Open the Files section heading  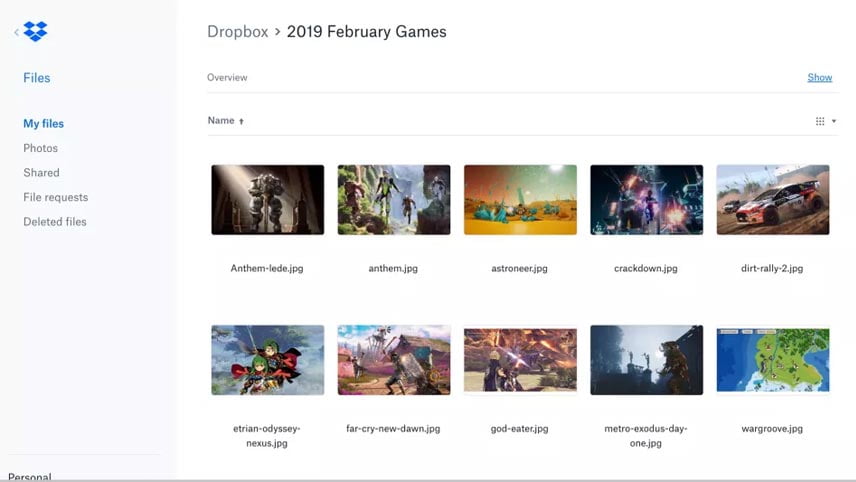point(37,78)
